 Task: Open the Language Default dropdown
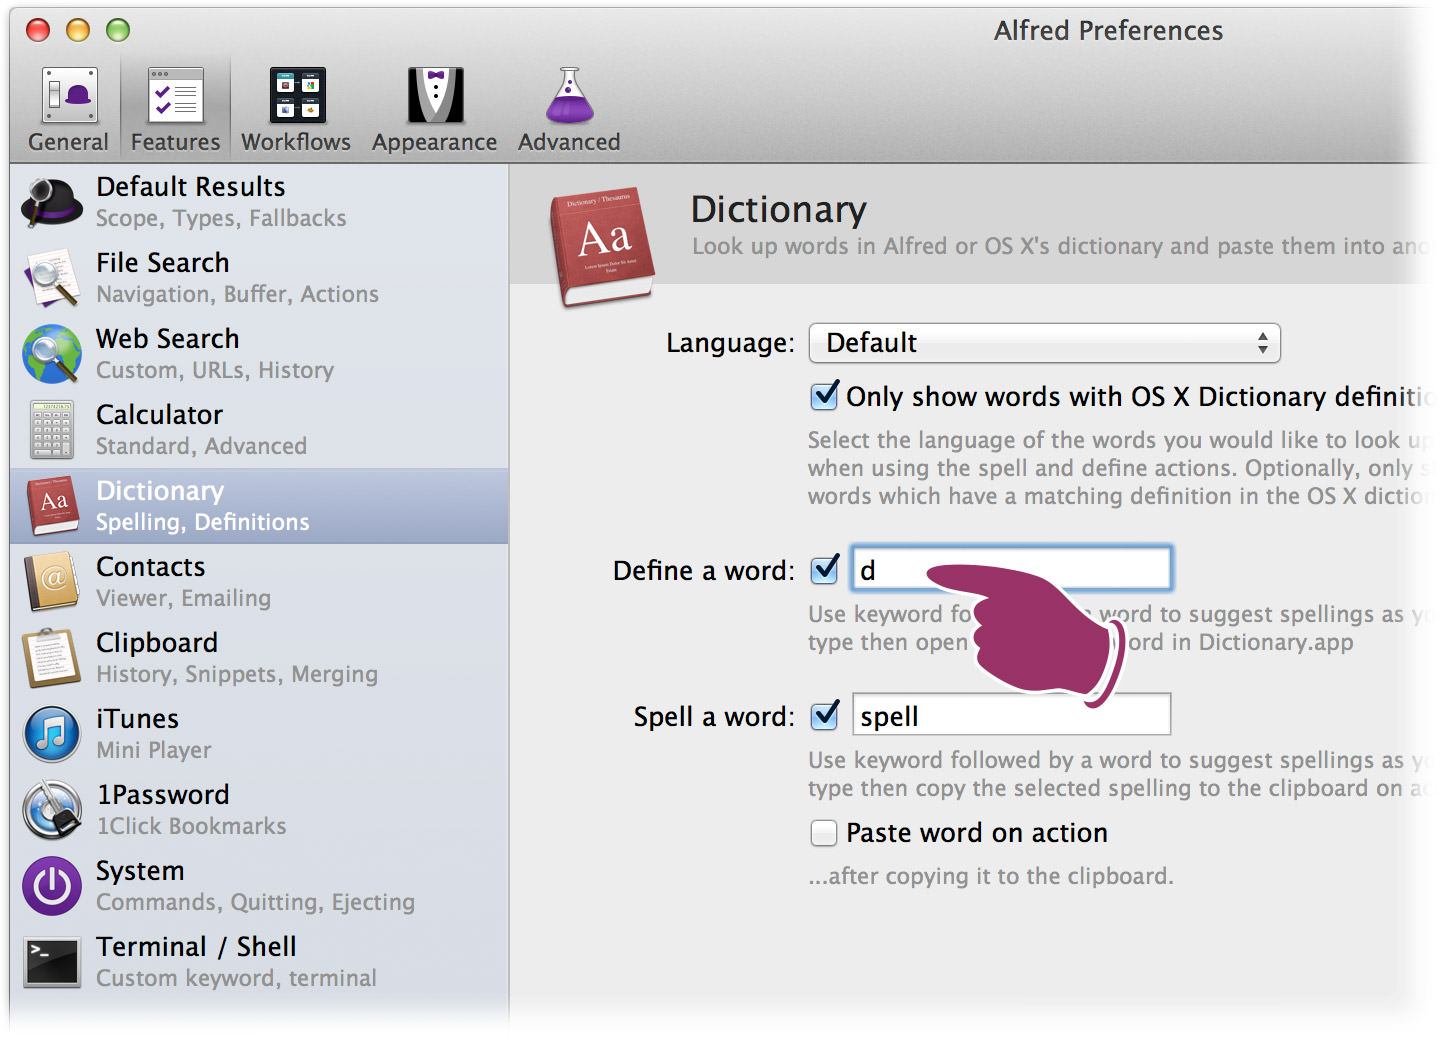(x=1045, y=343)
